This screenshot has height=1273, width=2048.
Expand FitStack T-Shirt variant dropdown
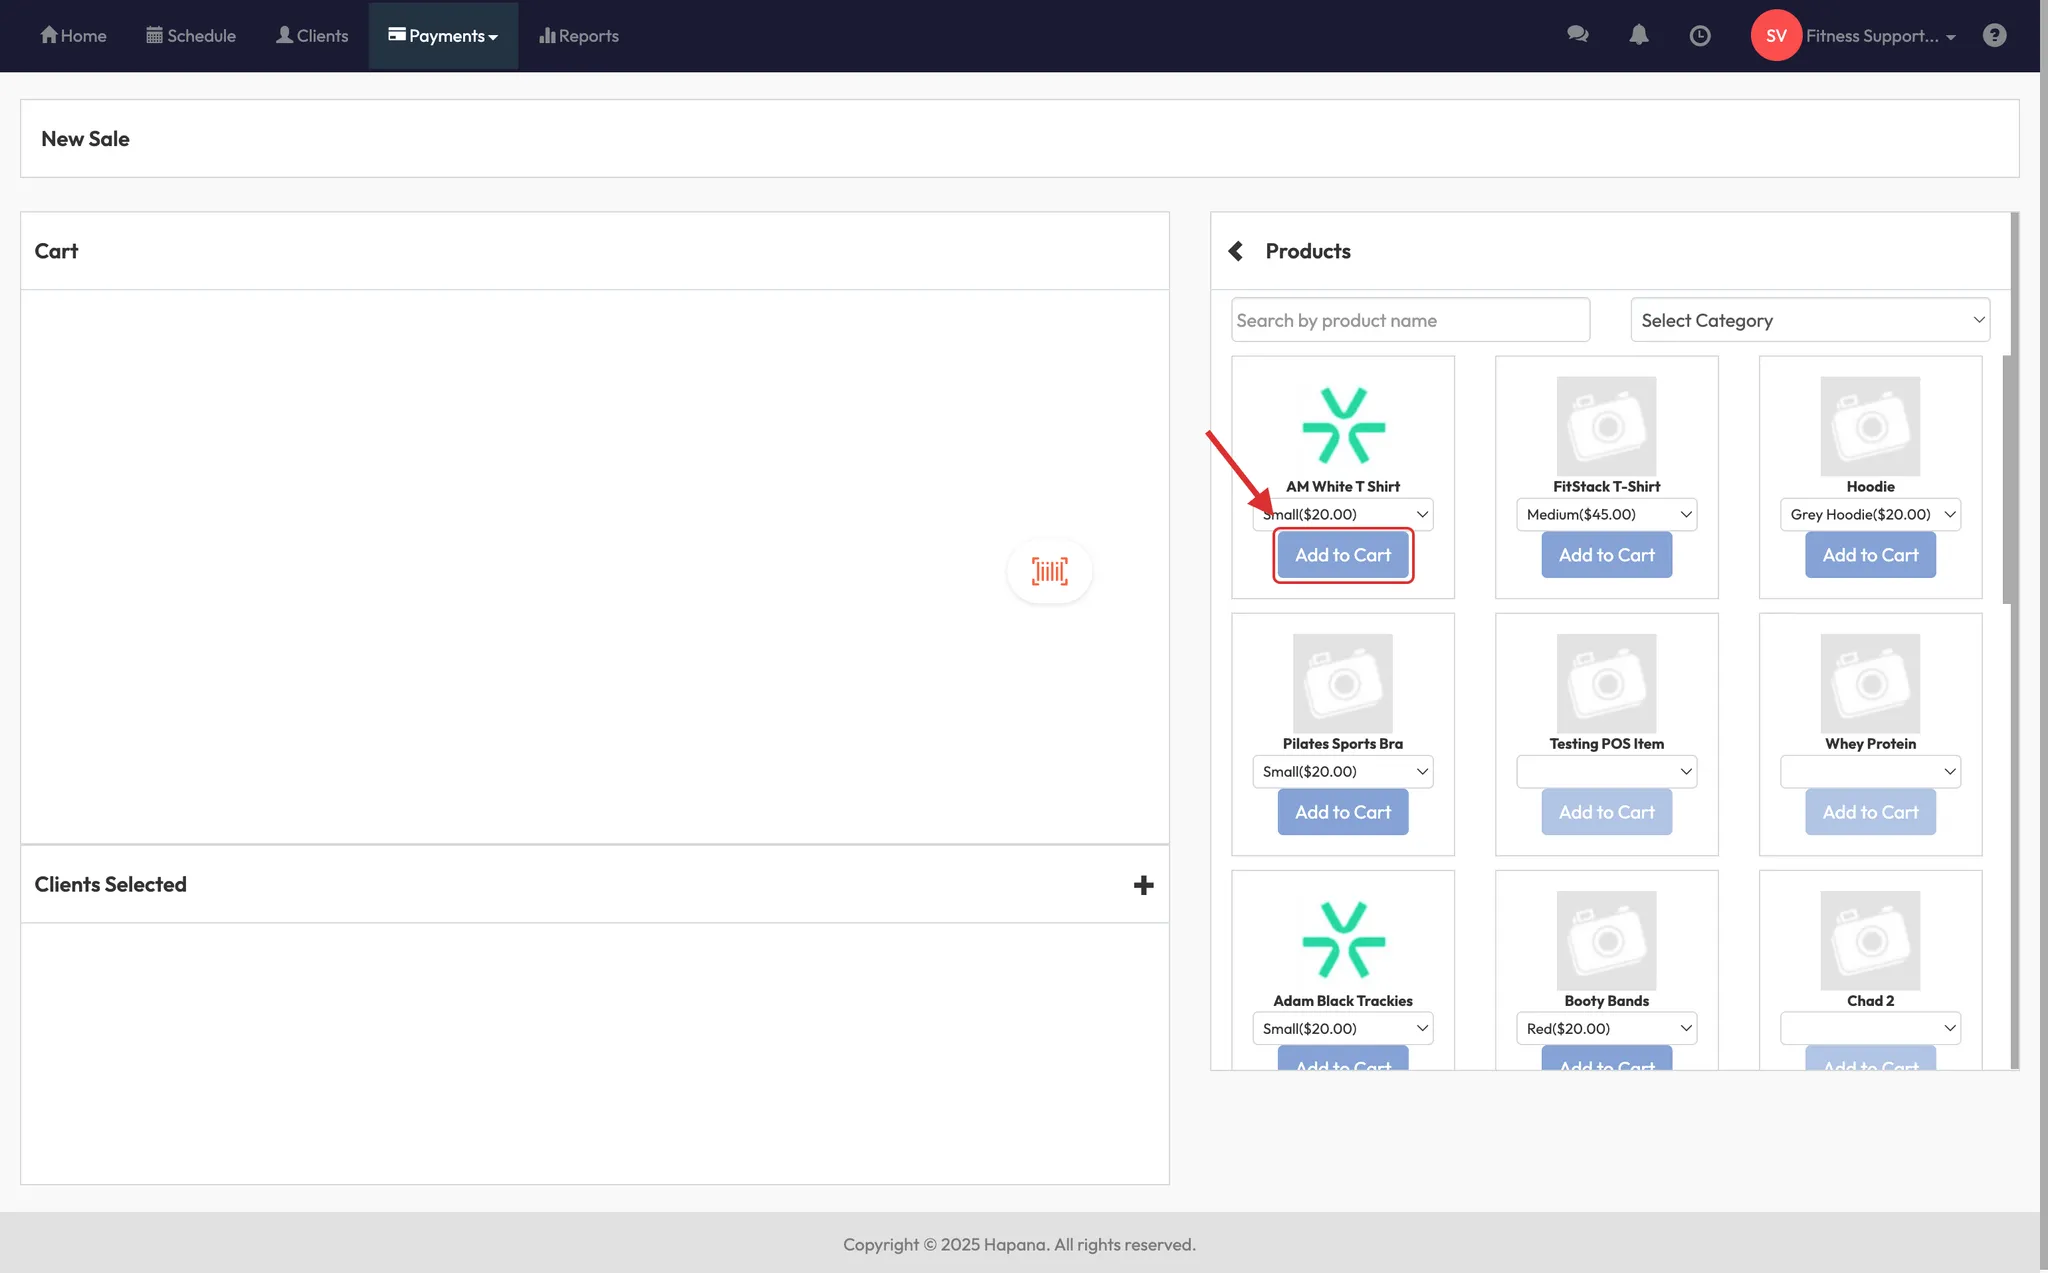(1606, 514)
